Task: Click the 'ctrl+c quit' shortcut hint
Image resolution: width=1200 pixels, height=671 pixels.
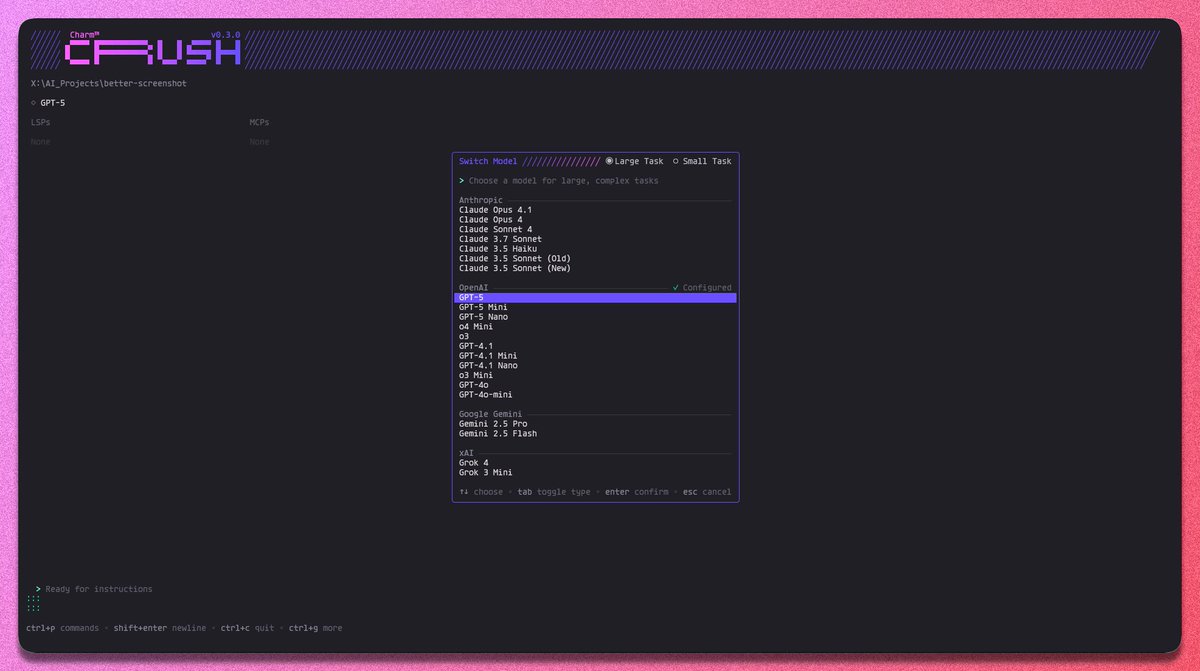Action: [x=247, y=628]
